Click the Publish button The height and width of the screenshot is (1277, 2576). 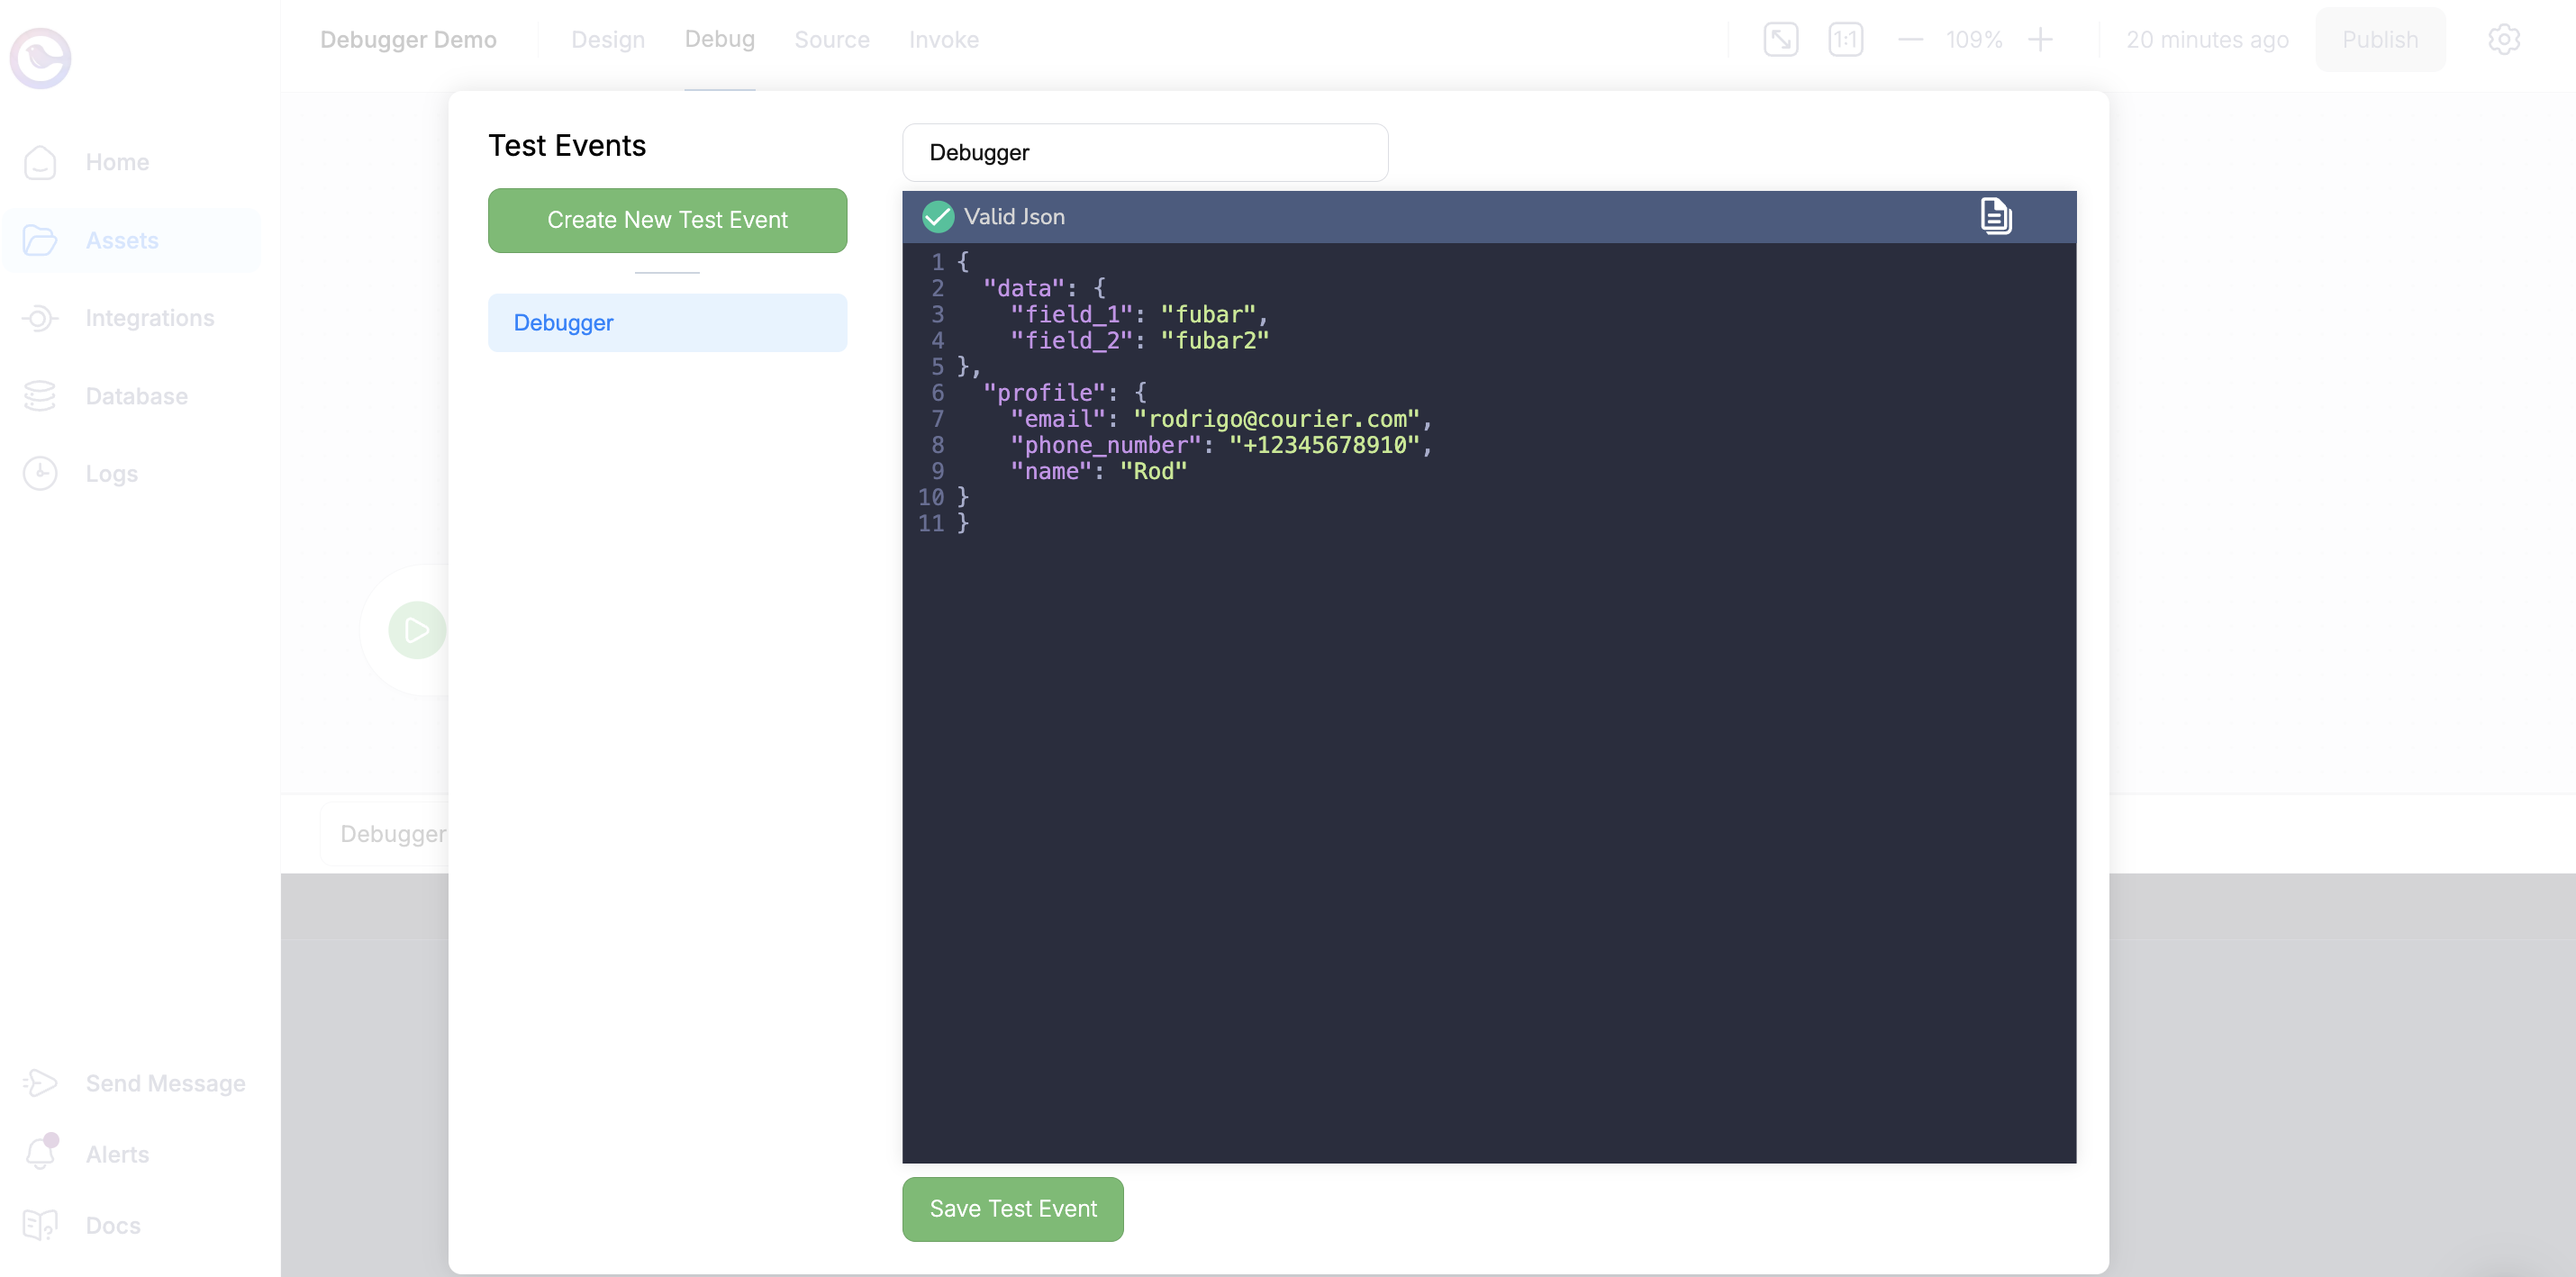[2379, 40]
